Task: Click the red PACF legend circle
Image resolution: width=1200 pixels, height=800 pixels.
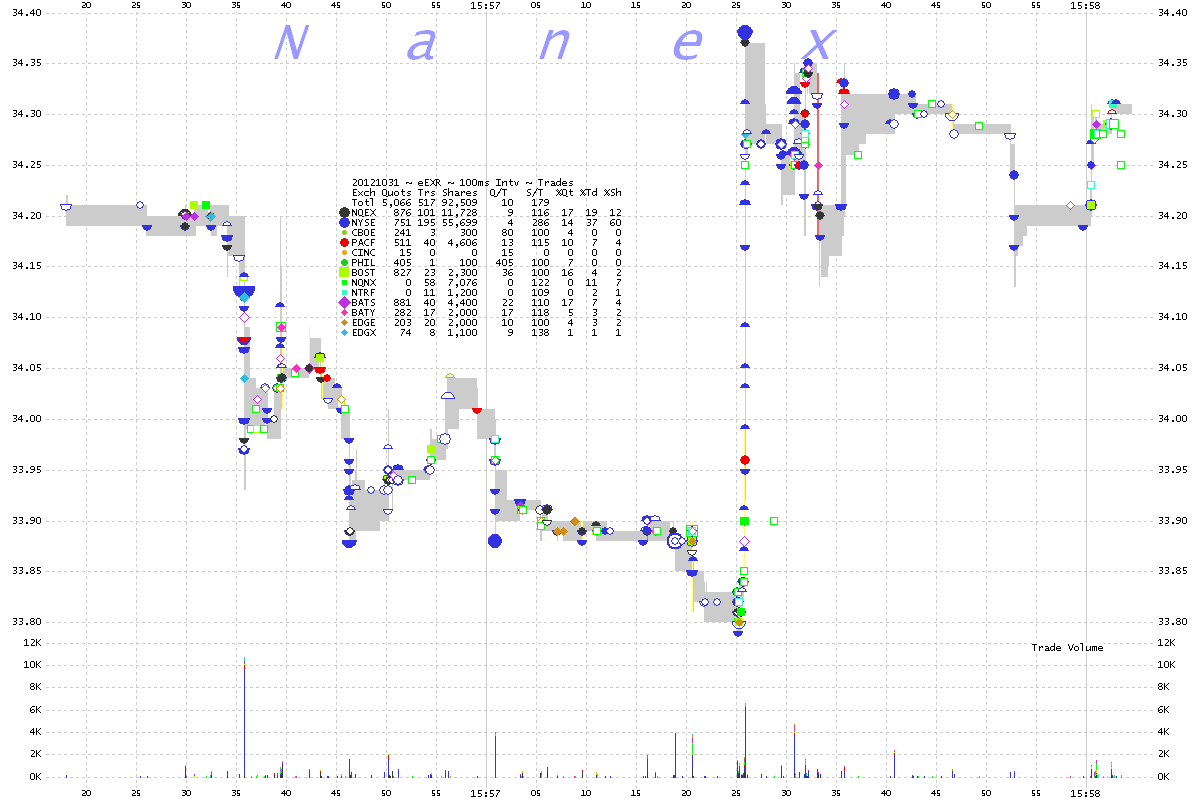Action: [x=345, y=243]
